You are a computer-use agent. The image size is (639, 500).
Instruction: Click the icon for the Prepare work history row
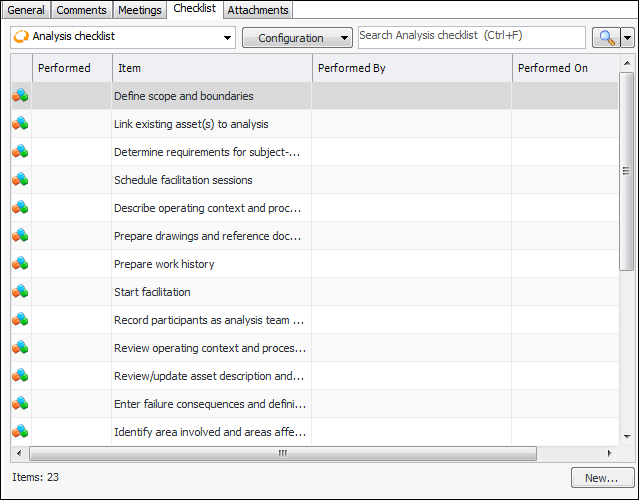(20, 264)
